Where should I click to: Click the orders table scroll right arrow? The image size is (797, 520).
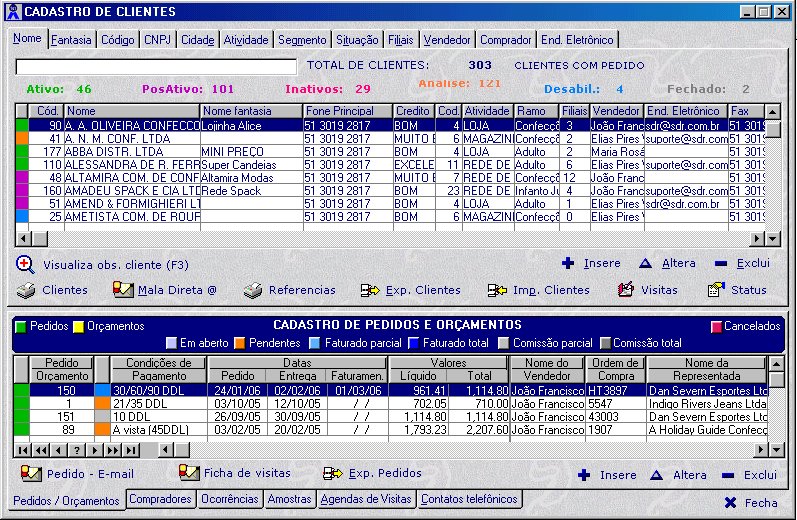pyautogui.click(x=761, y=449)
